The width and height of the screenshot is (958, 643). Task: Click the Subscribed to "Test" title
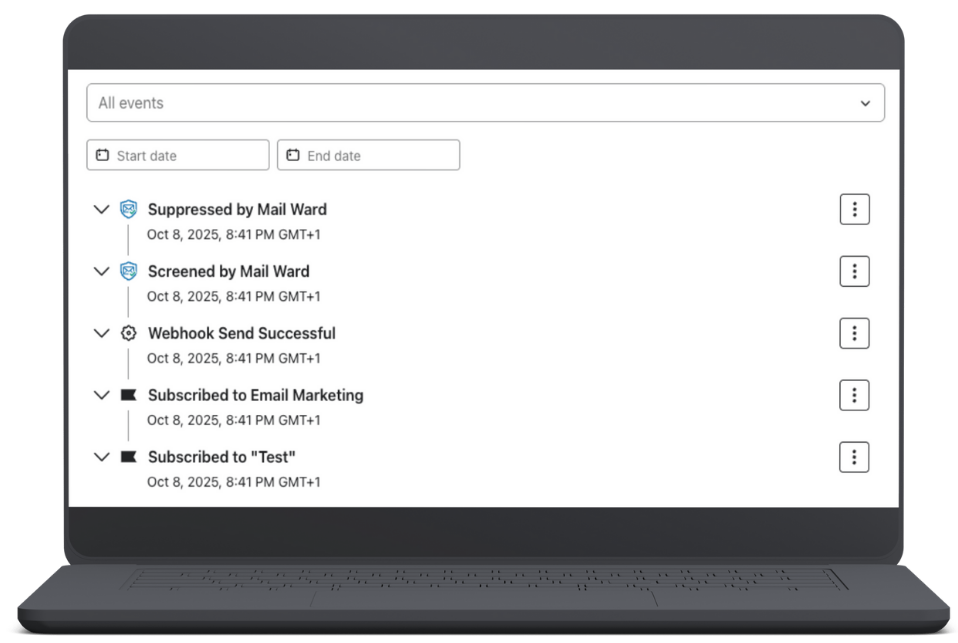tap(222, 457)
